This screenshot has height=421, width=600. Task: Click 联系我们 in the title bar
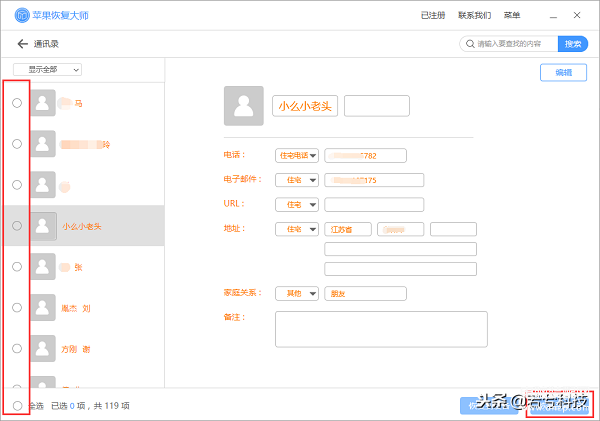[474, 15]
